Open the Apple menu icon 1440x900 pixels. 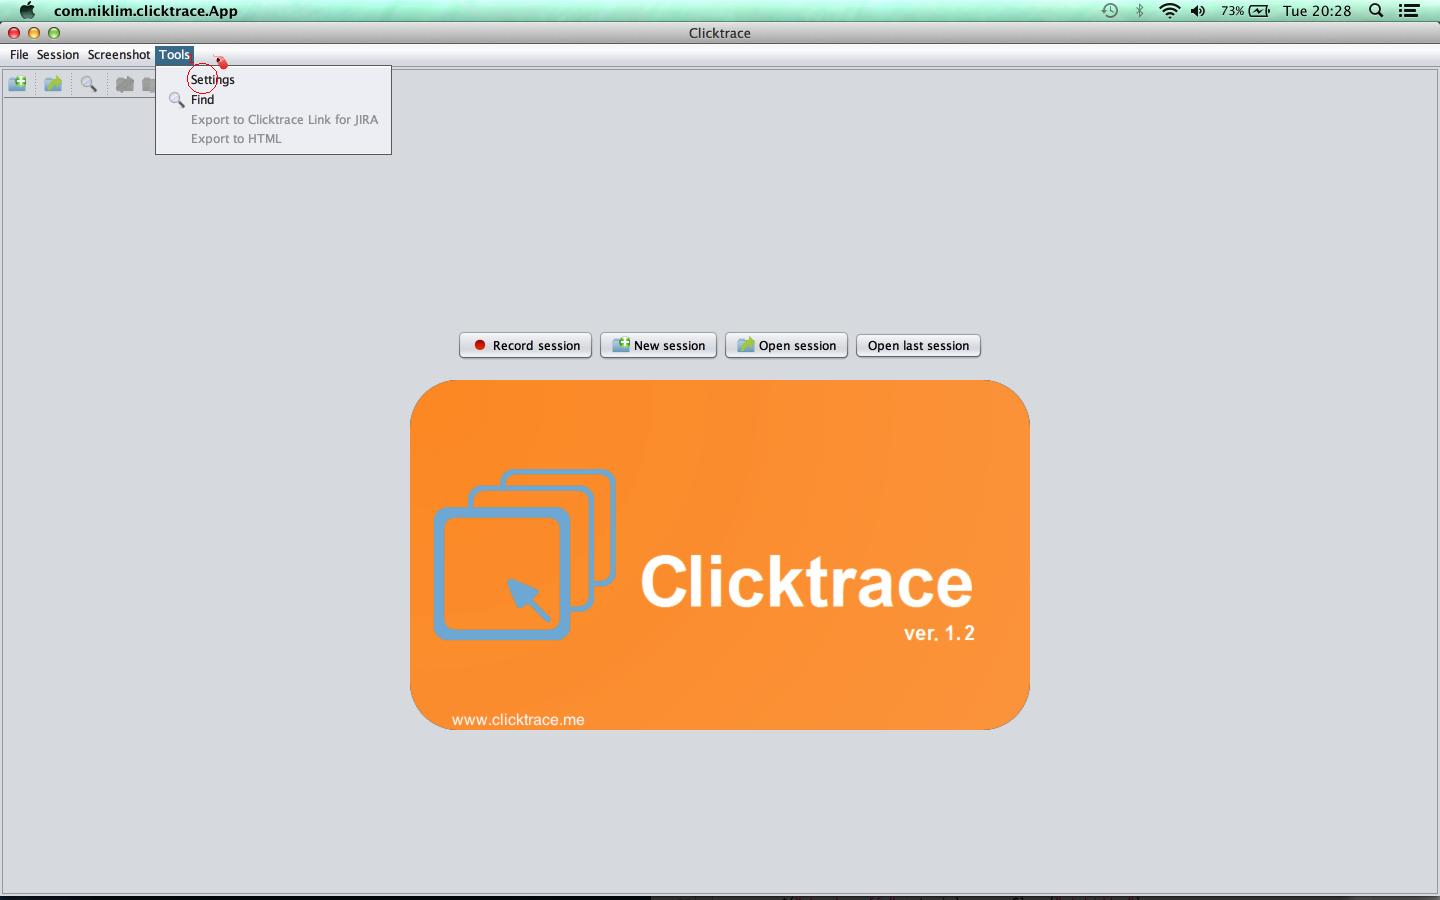point(27,11)
